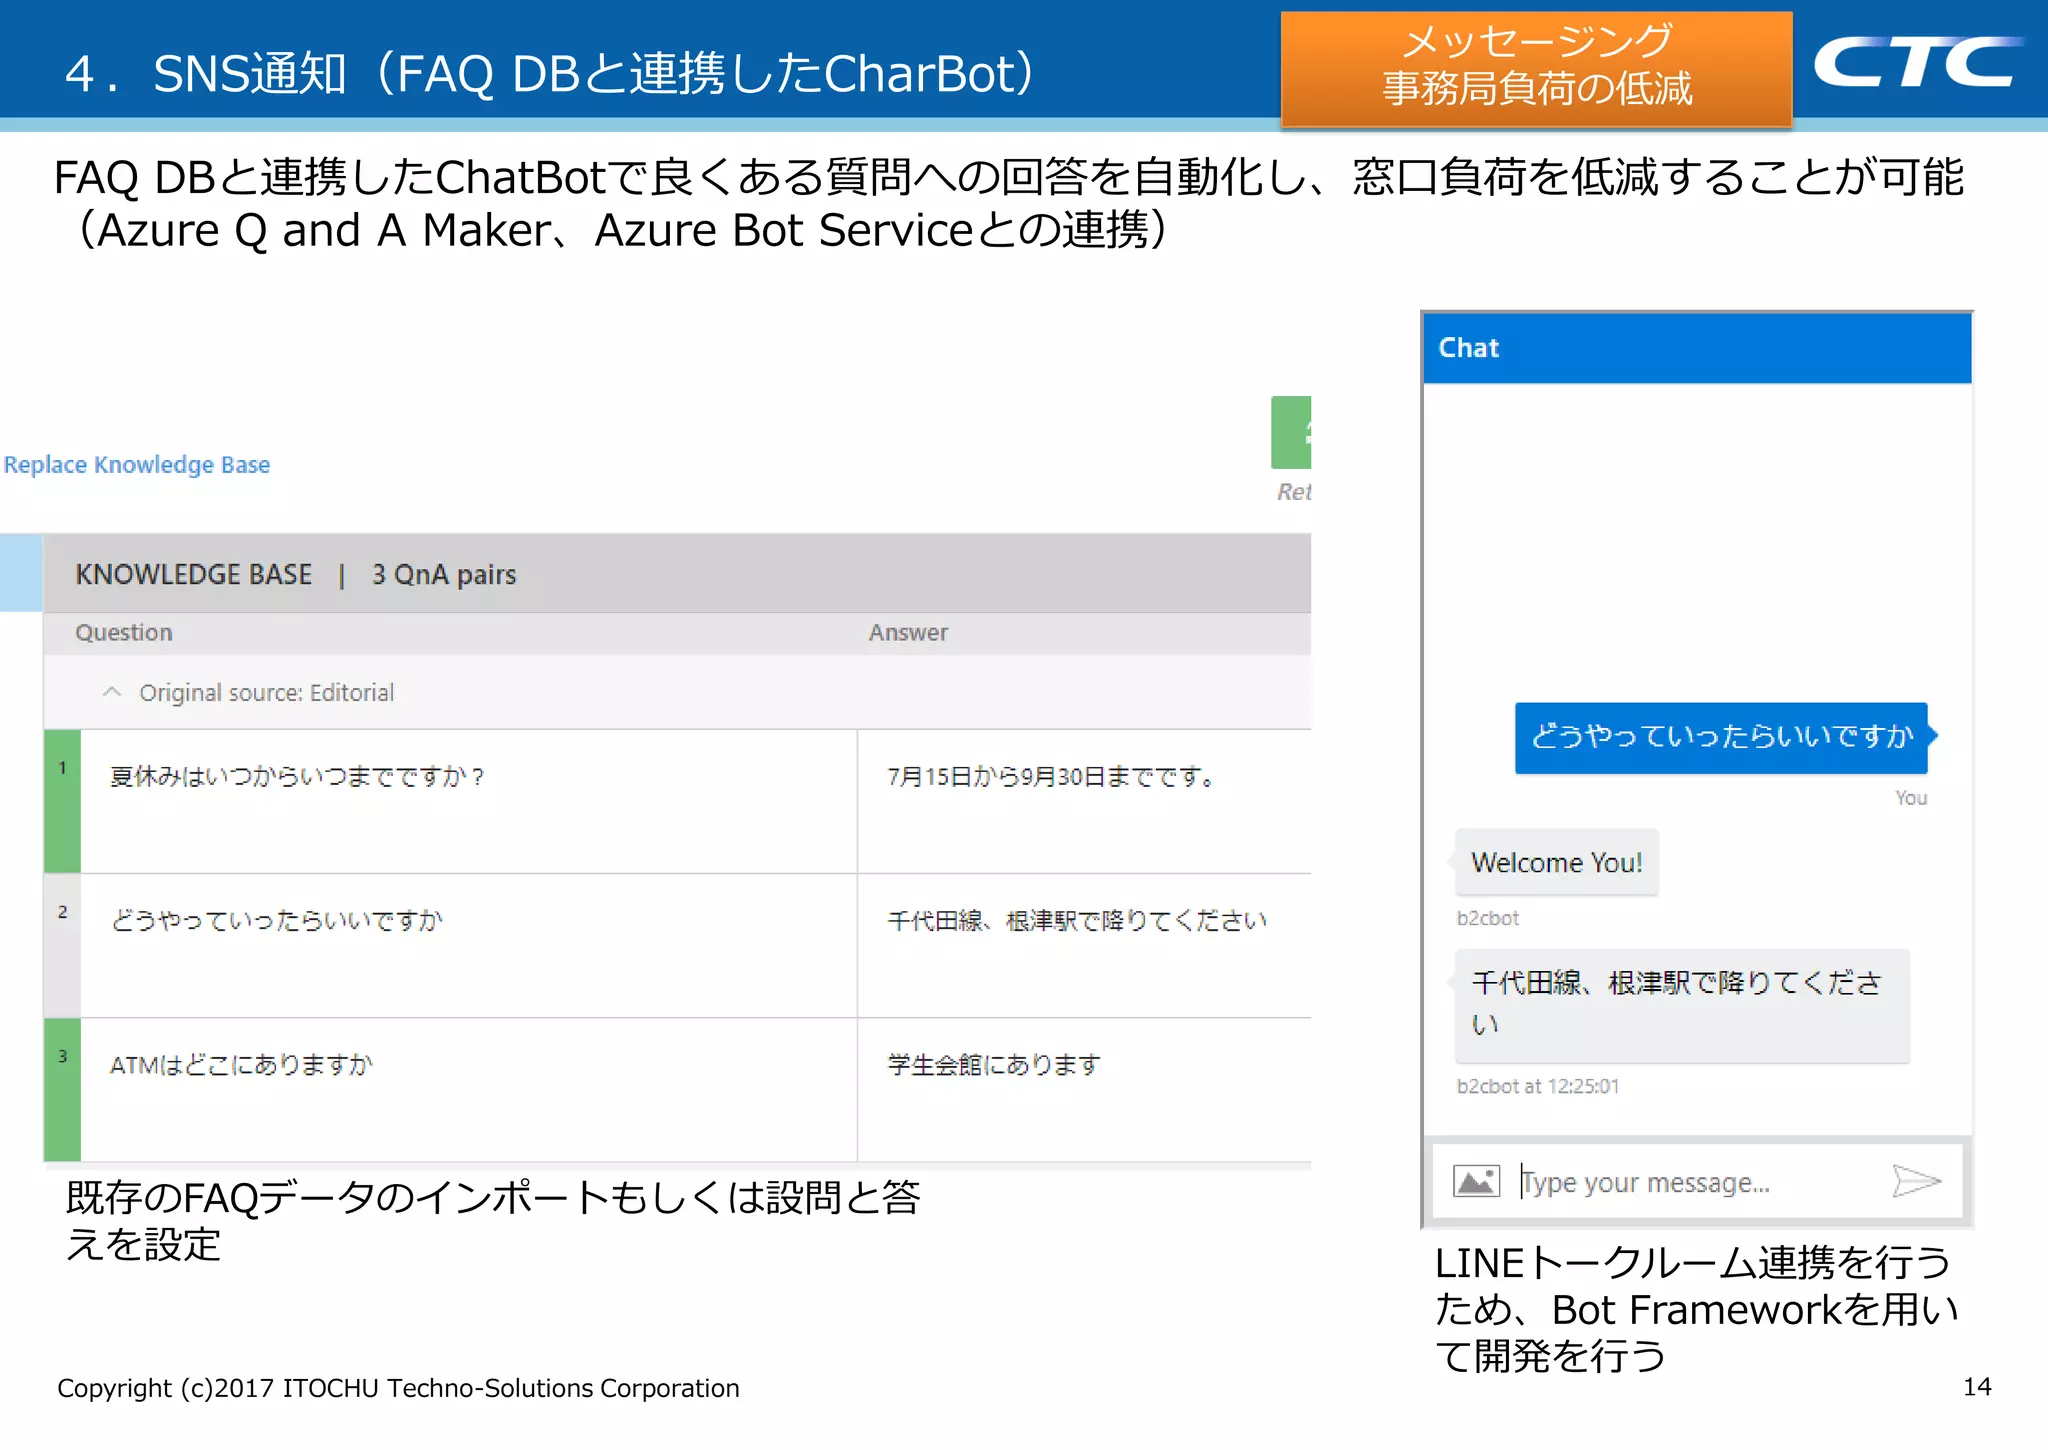Click the Chat title bar

tap(1697, 348)
